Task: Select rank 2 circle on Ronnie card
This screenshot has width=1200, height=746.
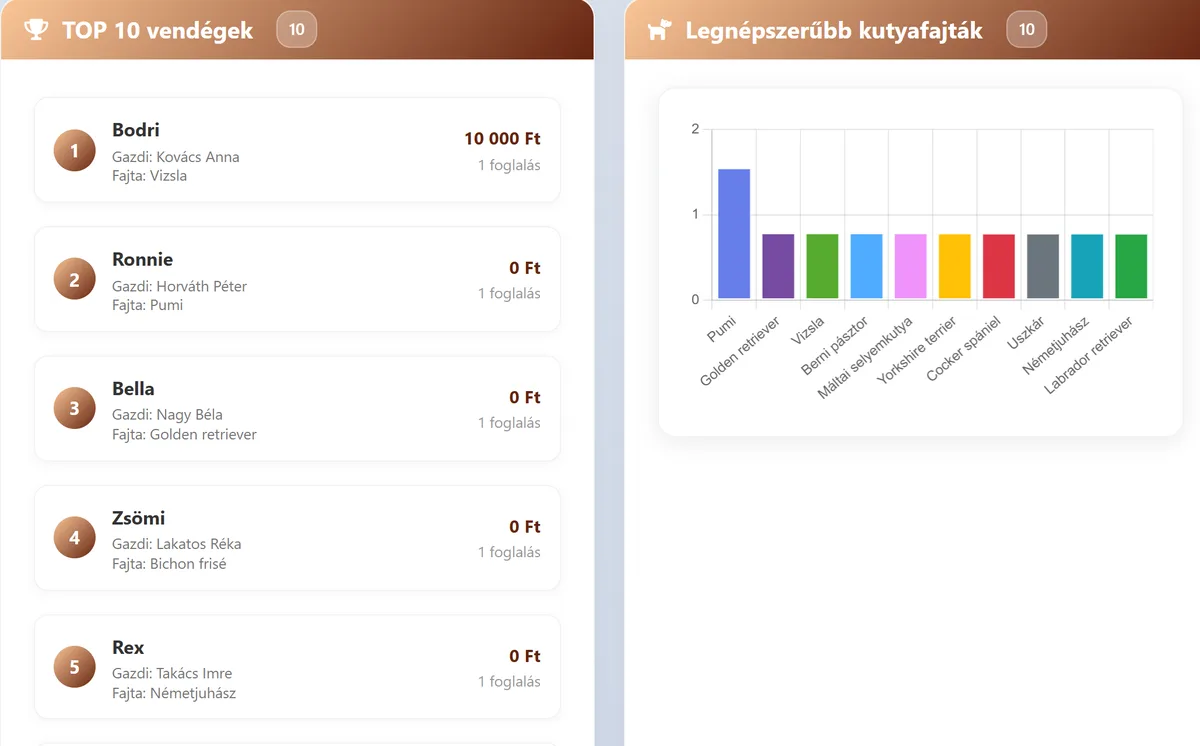Action: (x=74, y=280)
